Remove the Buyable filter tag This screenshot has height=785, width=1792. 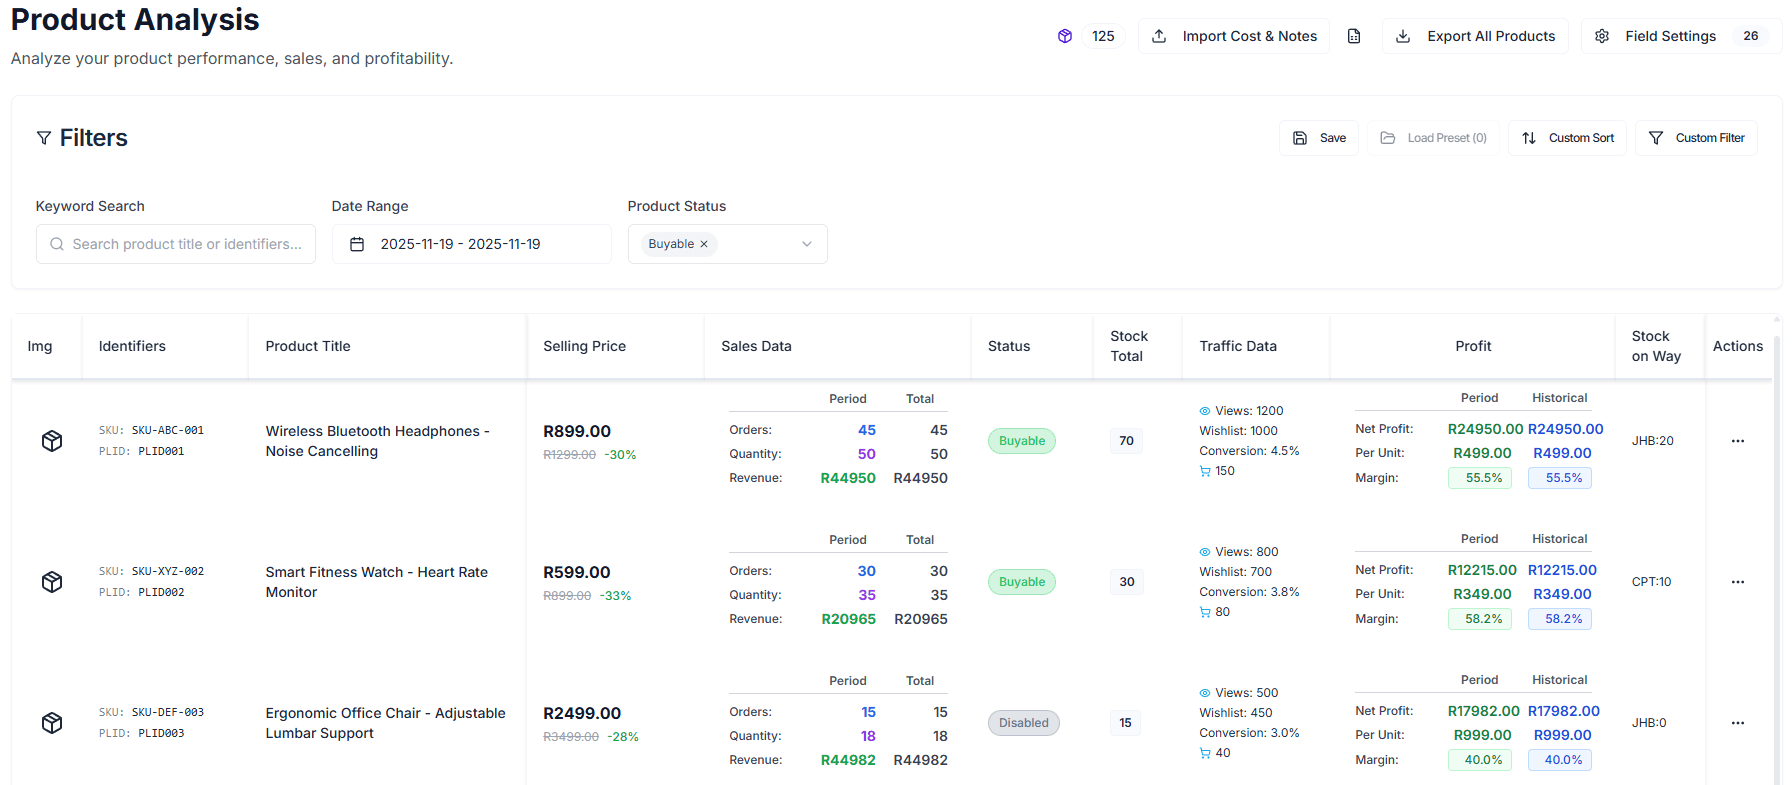[704, 244]
